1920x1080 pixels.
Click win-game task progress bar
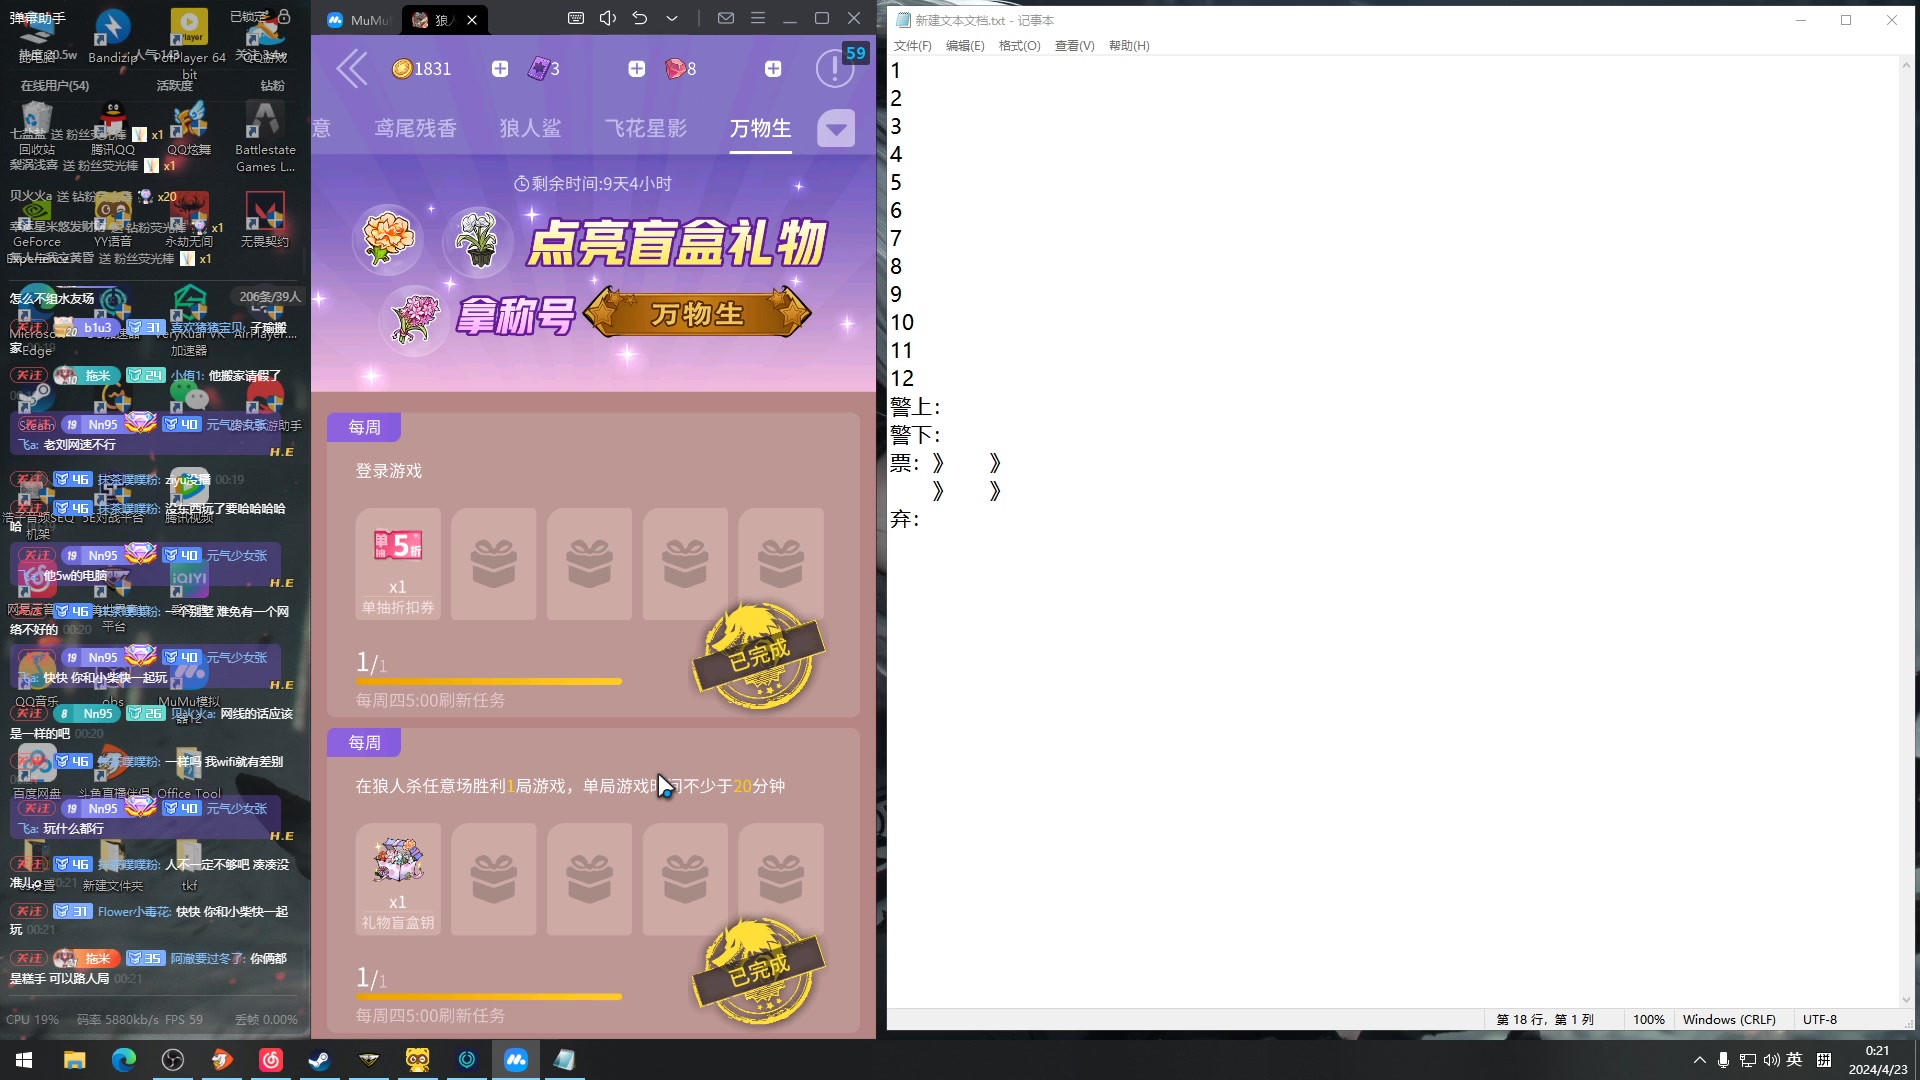coord(489,997)
